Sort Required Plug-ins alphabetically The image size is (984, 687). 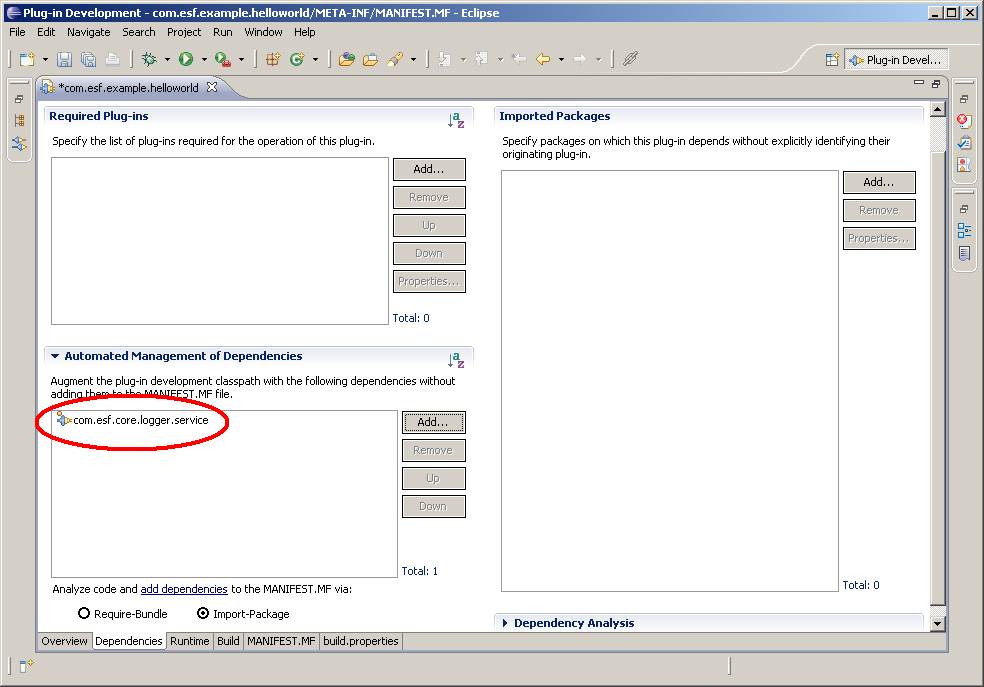456,120
